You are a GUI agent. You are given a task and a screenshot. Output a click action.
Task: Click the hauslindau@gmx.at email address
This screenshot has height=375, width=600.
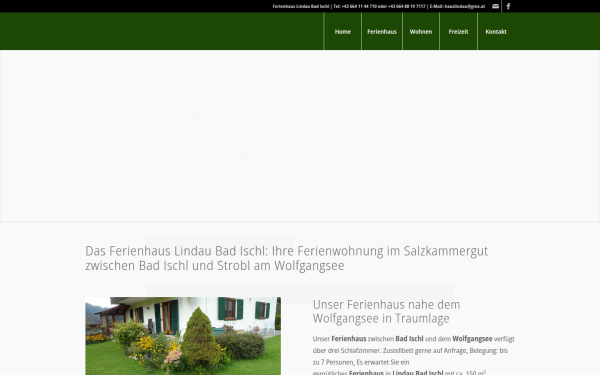pyautogui.click(x=465, y=7)
